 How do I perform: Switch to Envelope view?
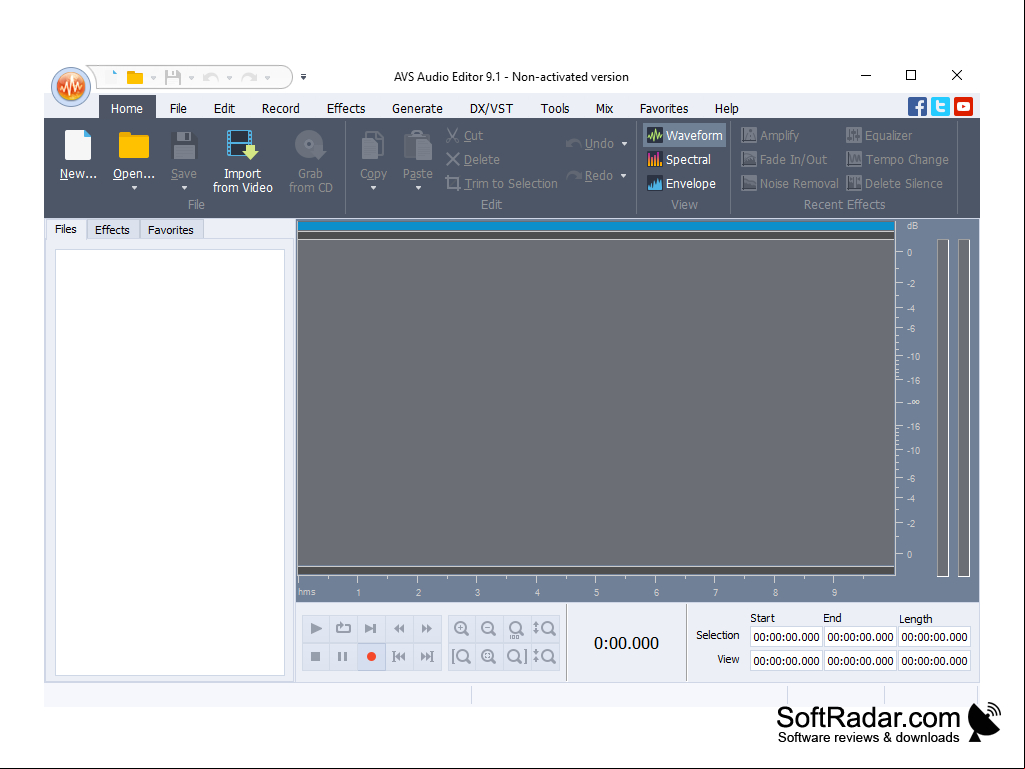click(681, 184)
